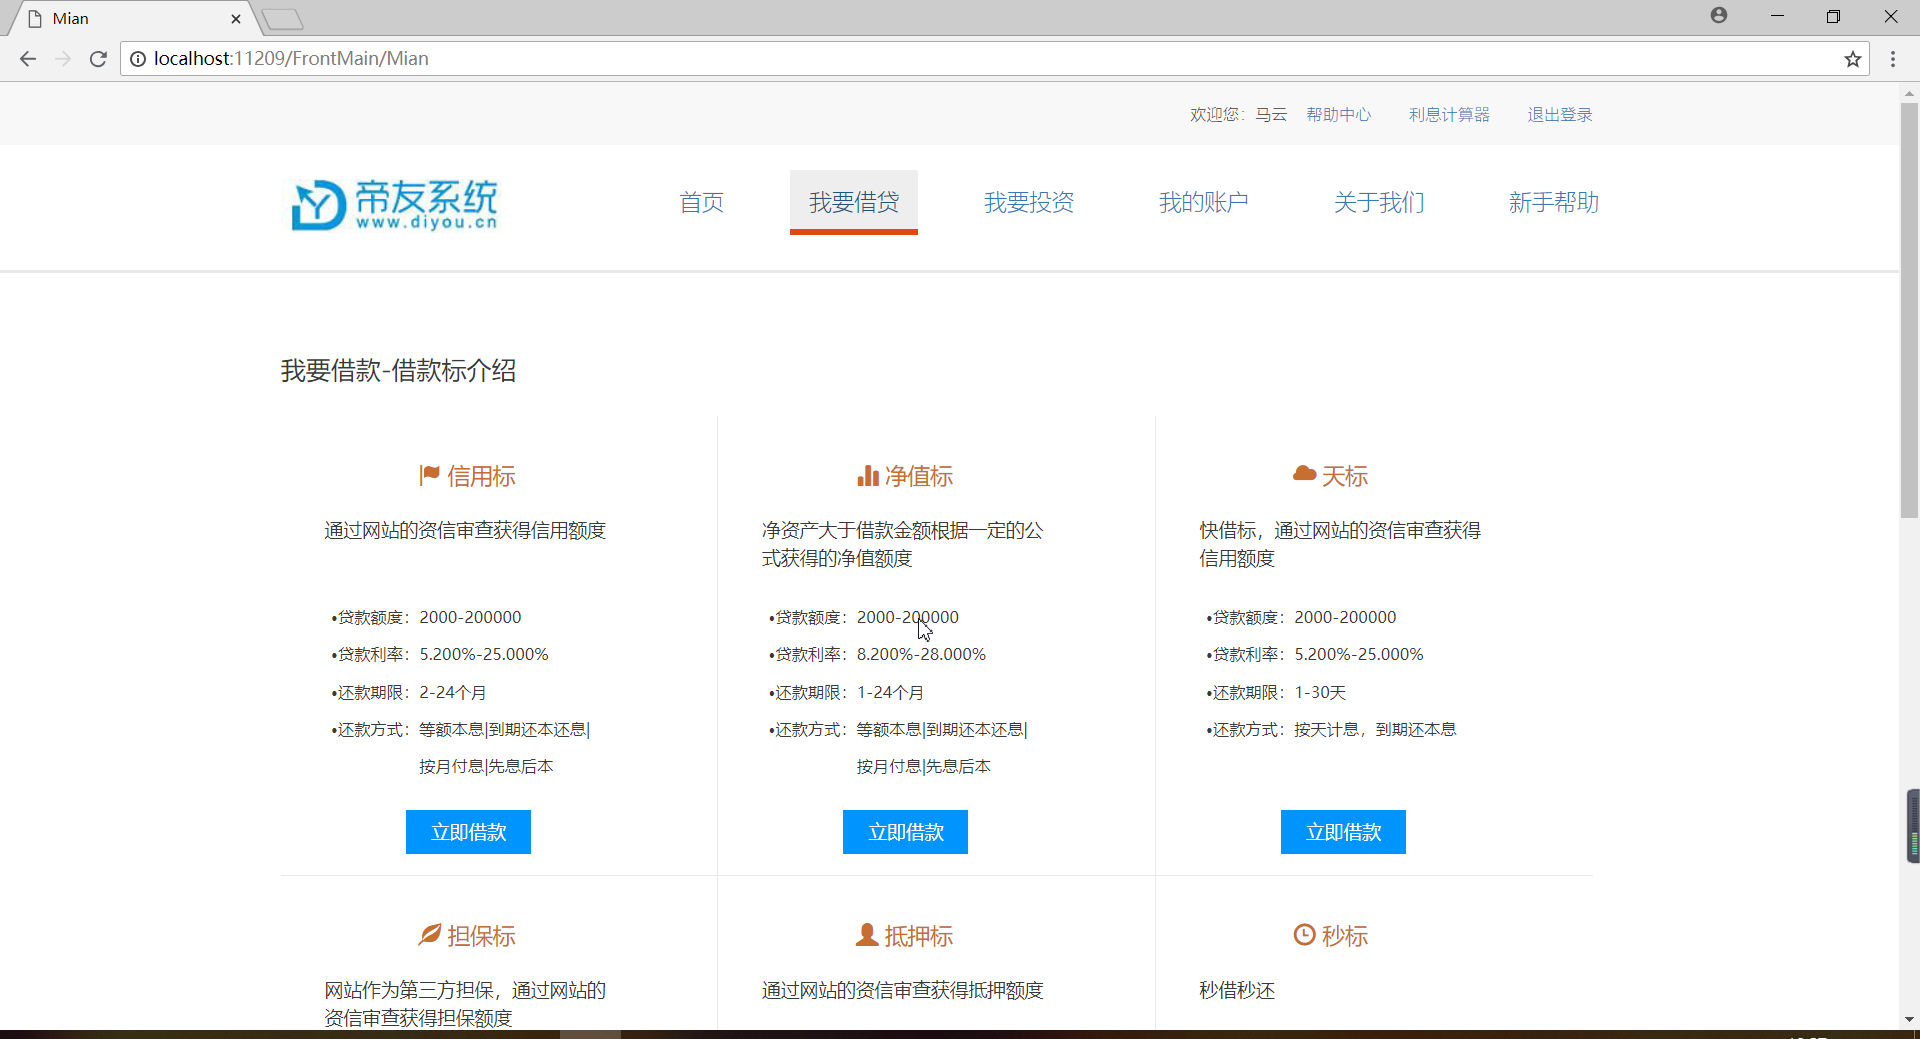Open the 新手帮助 navigation item
Screen dimensions: 1920x1039
point(1553,202)
